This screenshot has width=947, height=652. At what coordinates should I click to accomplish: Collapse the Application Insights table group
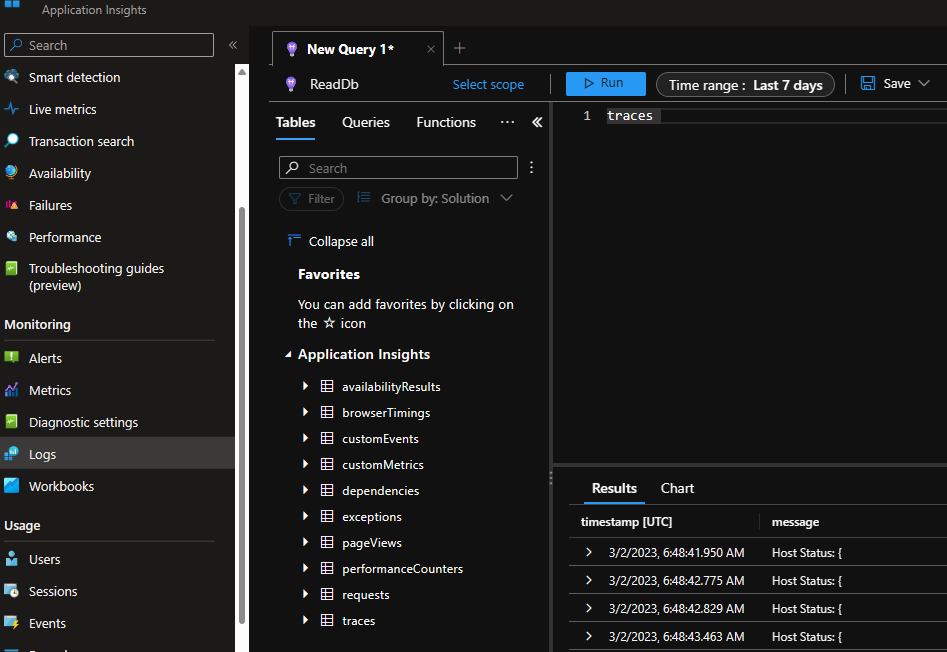[288, 354]
